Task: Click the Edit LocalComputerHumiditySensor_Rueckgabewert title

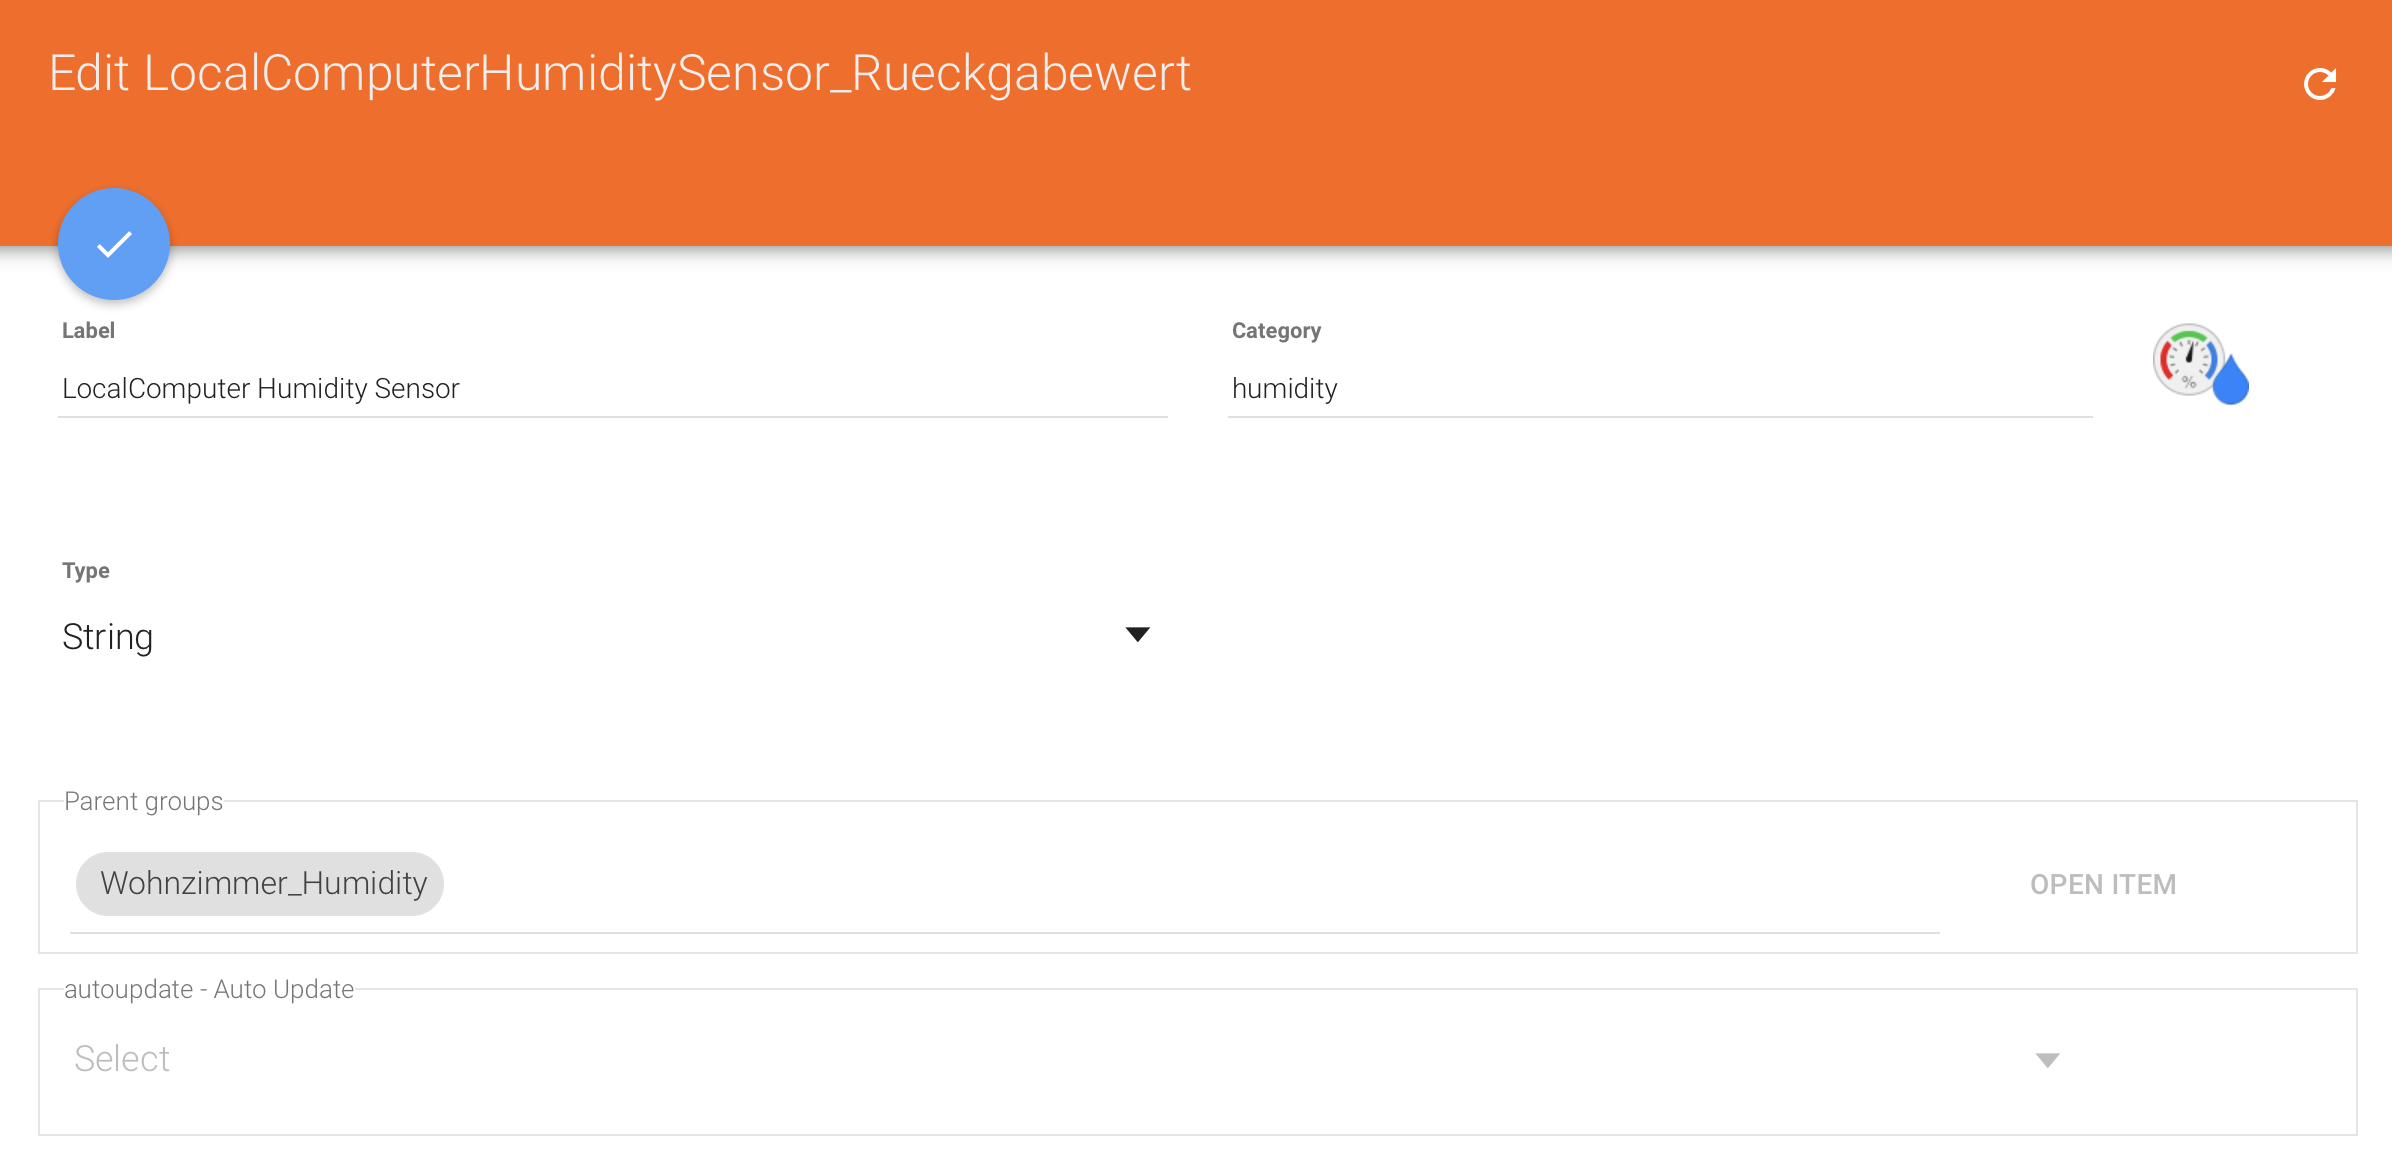Action: [620, 74]
